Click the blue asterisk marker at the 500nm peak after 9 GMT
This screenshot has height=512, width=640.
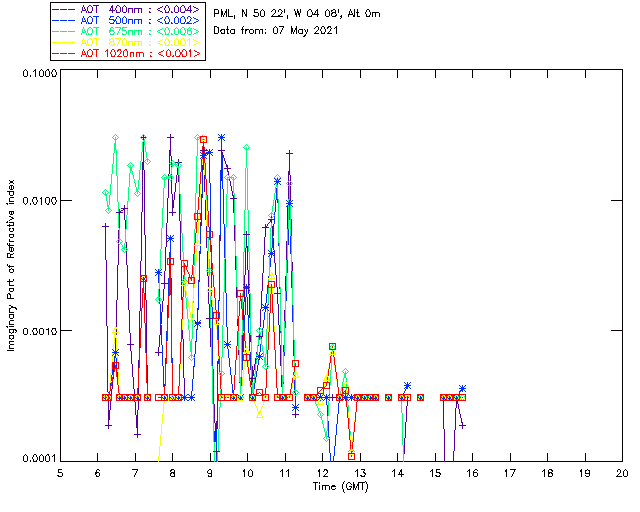pyautogui.click(x=222, y=138)
